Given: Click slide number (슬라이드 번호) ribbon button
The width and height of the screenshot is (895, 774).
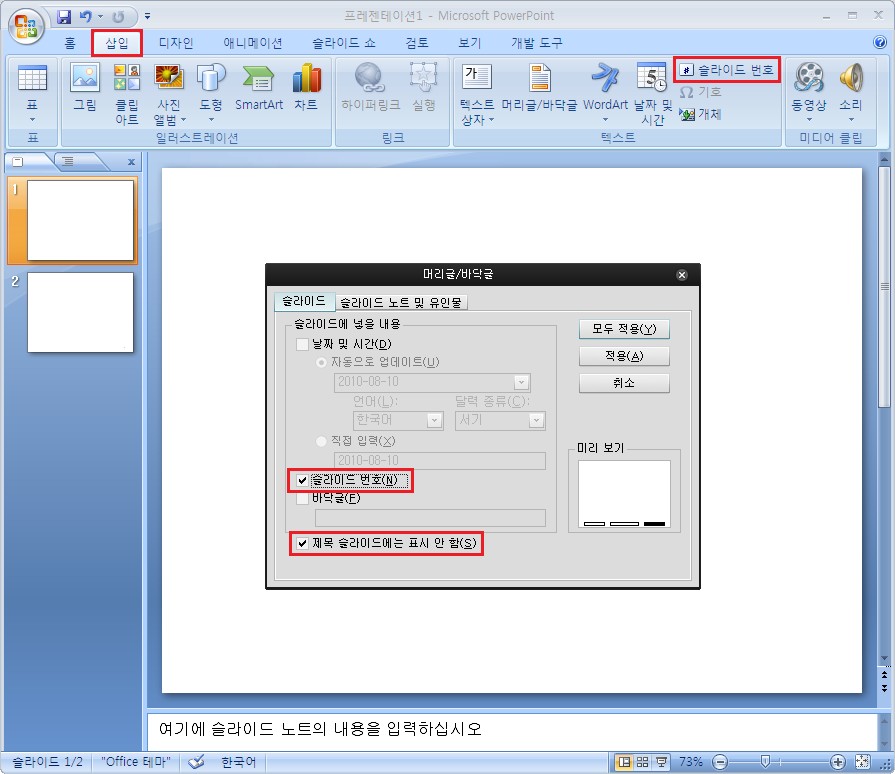Looking at the screenshot, I should [727, 70].
